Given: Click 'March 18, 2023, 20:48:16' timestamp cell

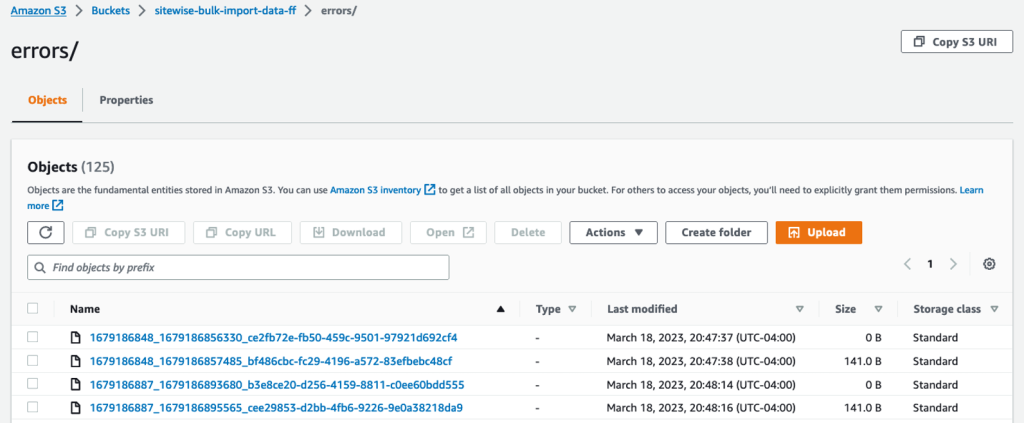Looking at the screenshot, I should (701, 408).
